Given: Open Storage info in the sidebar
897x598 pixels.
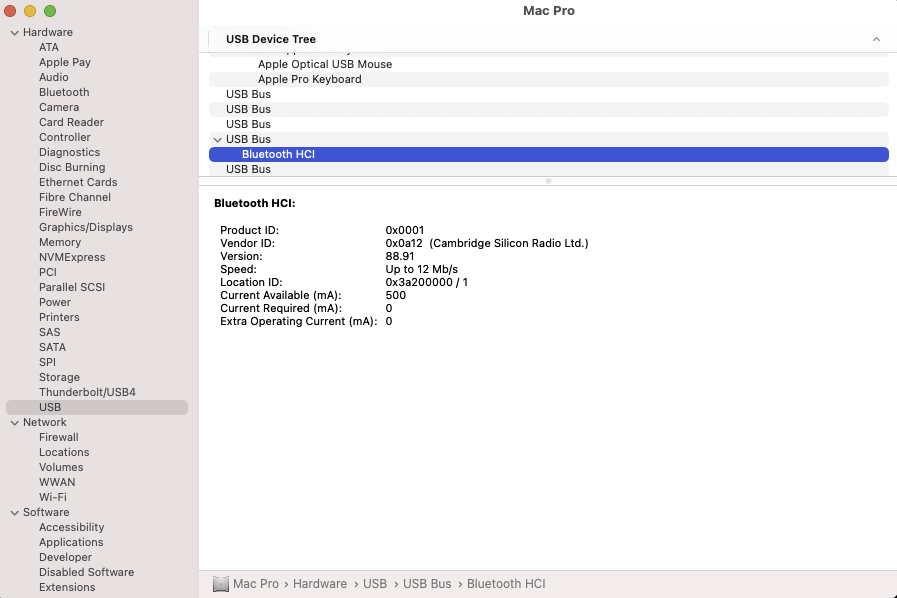Looking at the screenshot, I should [x=59, y=377].
